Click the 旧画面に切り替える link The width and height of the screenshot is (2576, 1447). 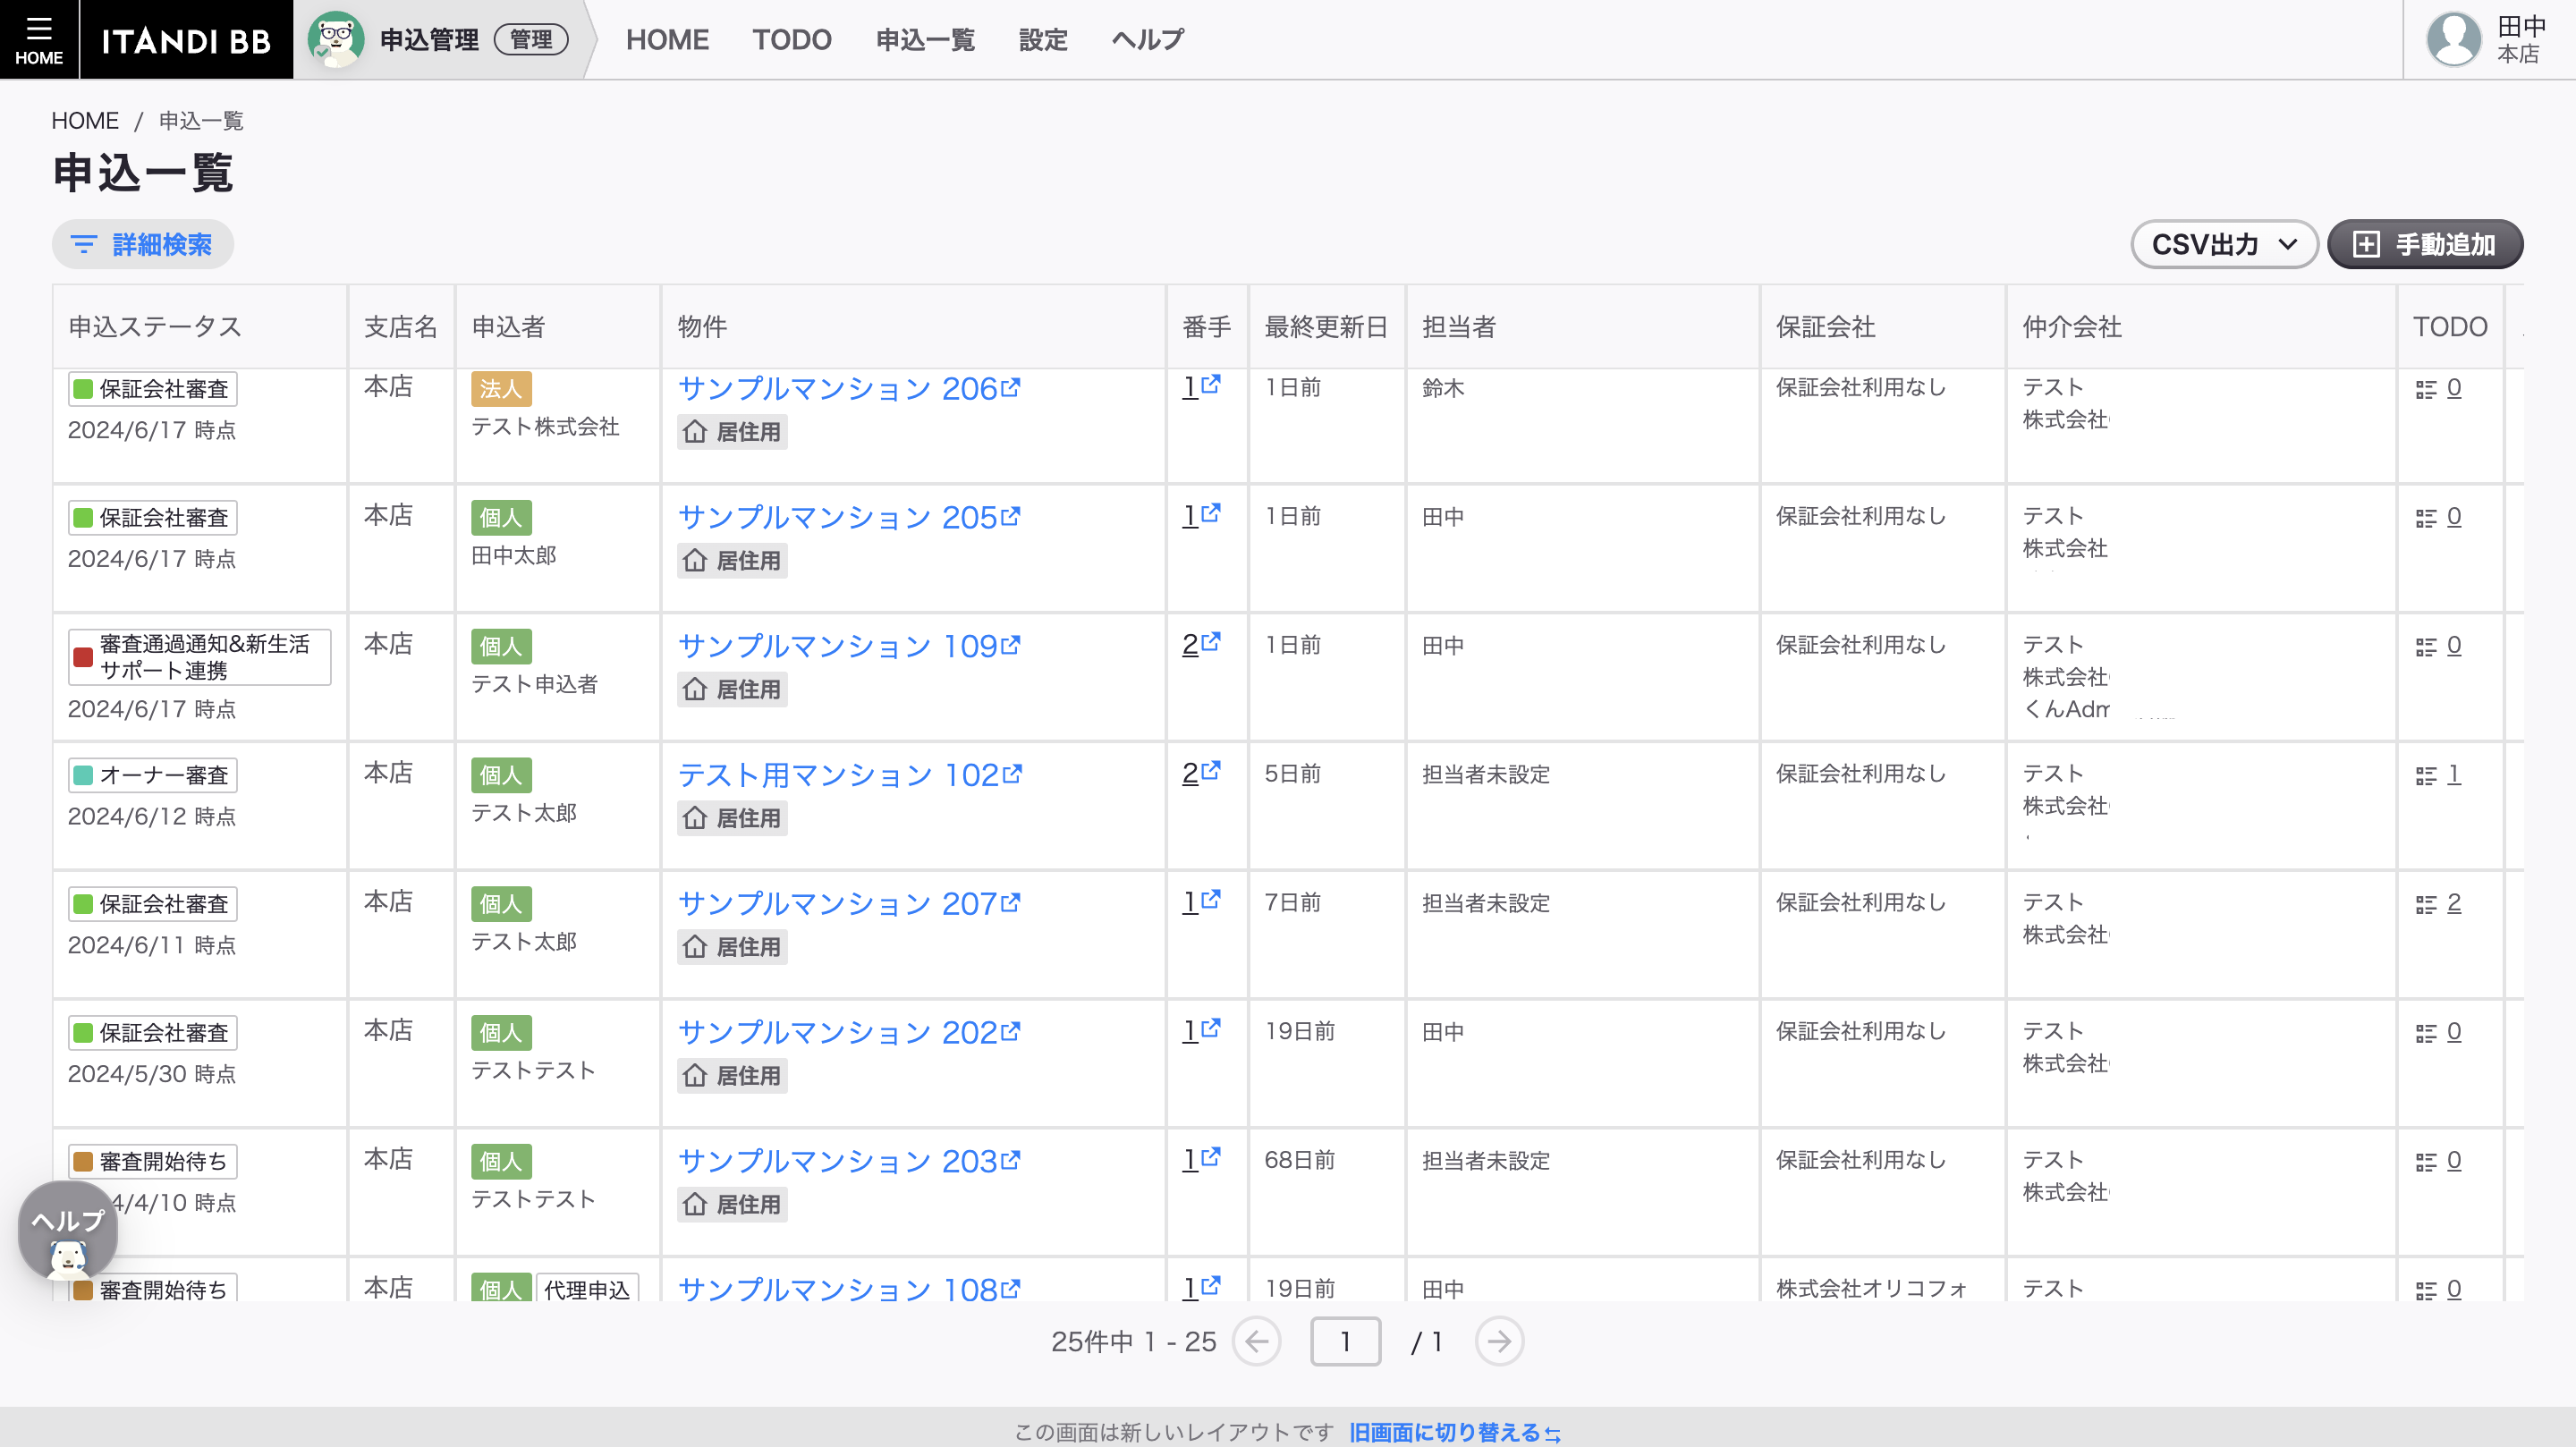pyautogui.click(x=1455, y=1432)
